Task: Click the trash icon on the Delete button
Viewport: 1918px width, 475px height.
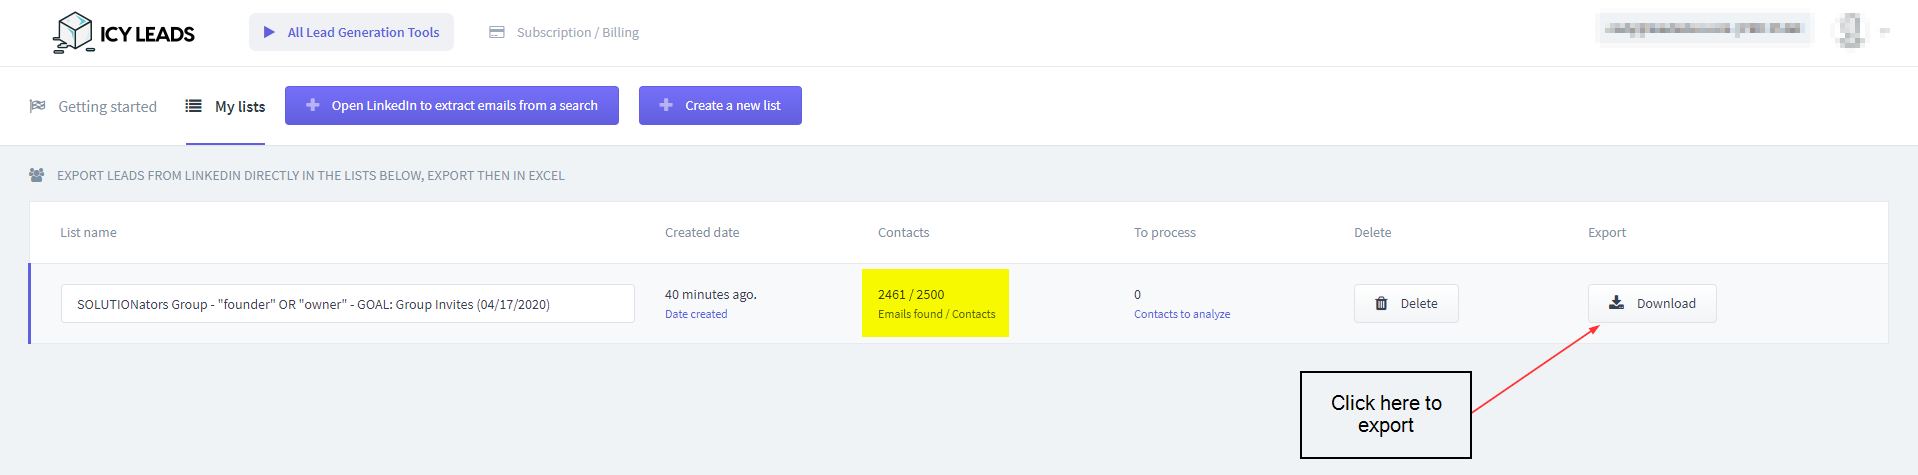Action: [x=1381, y=303]
